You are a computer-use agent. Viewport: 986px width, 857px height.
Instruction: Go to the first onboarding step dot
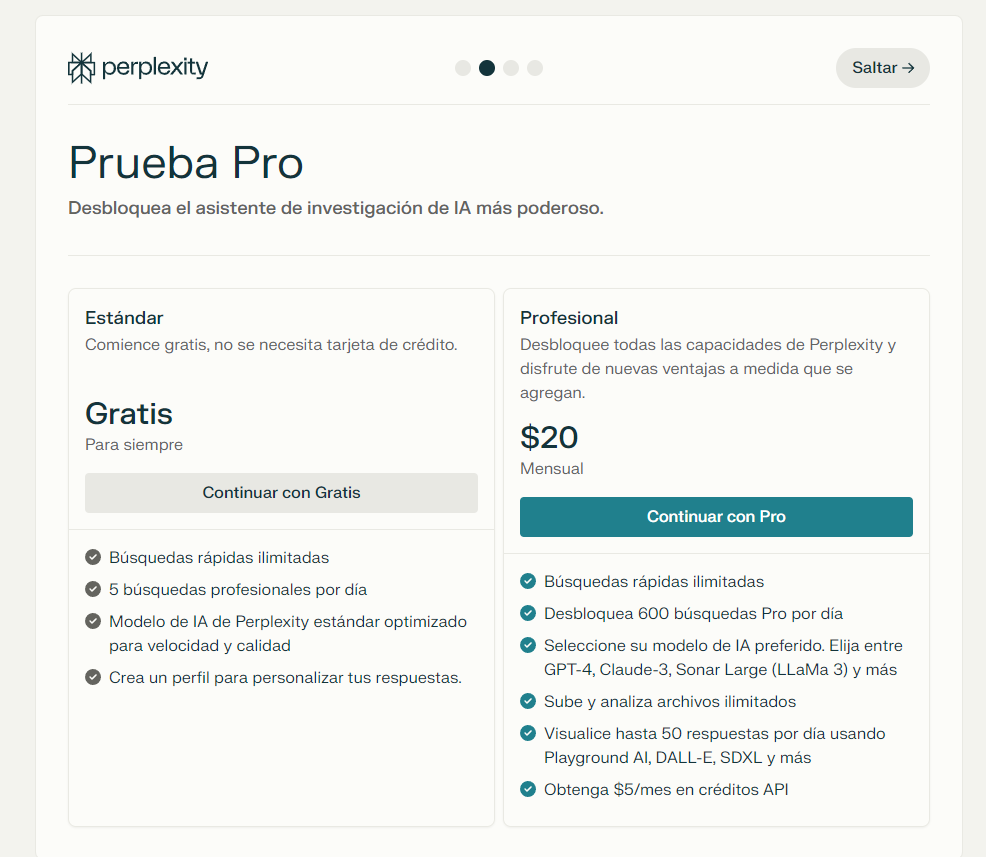(463, 68)
